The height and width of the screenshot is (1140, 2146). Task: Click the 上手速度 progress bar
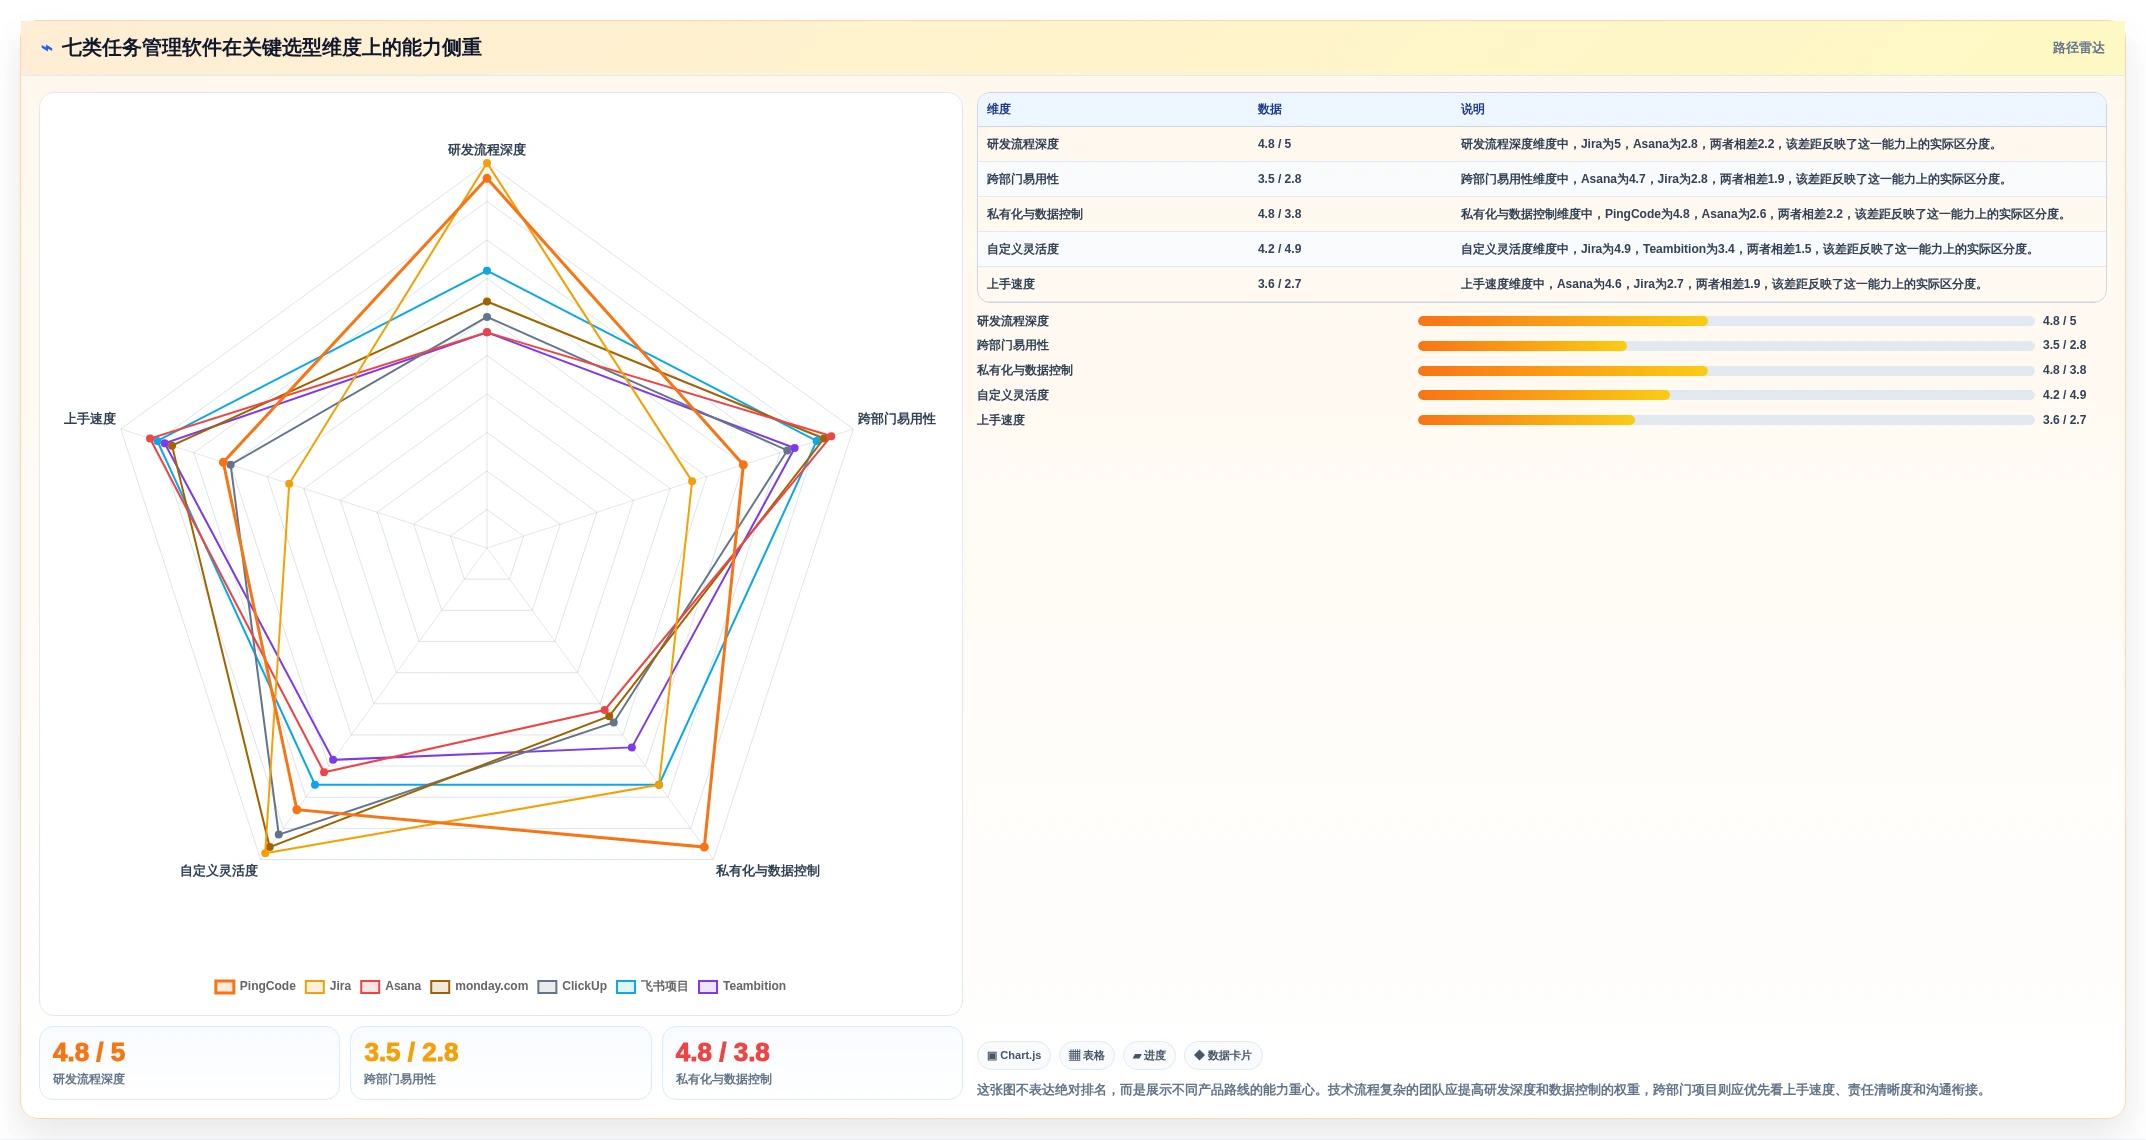tap(1726, 420)
